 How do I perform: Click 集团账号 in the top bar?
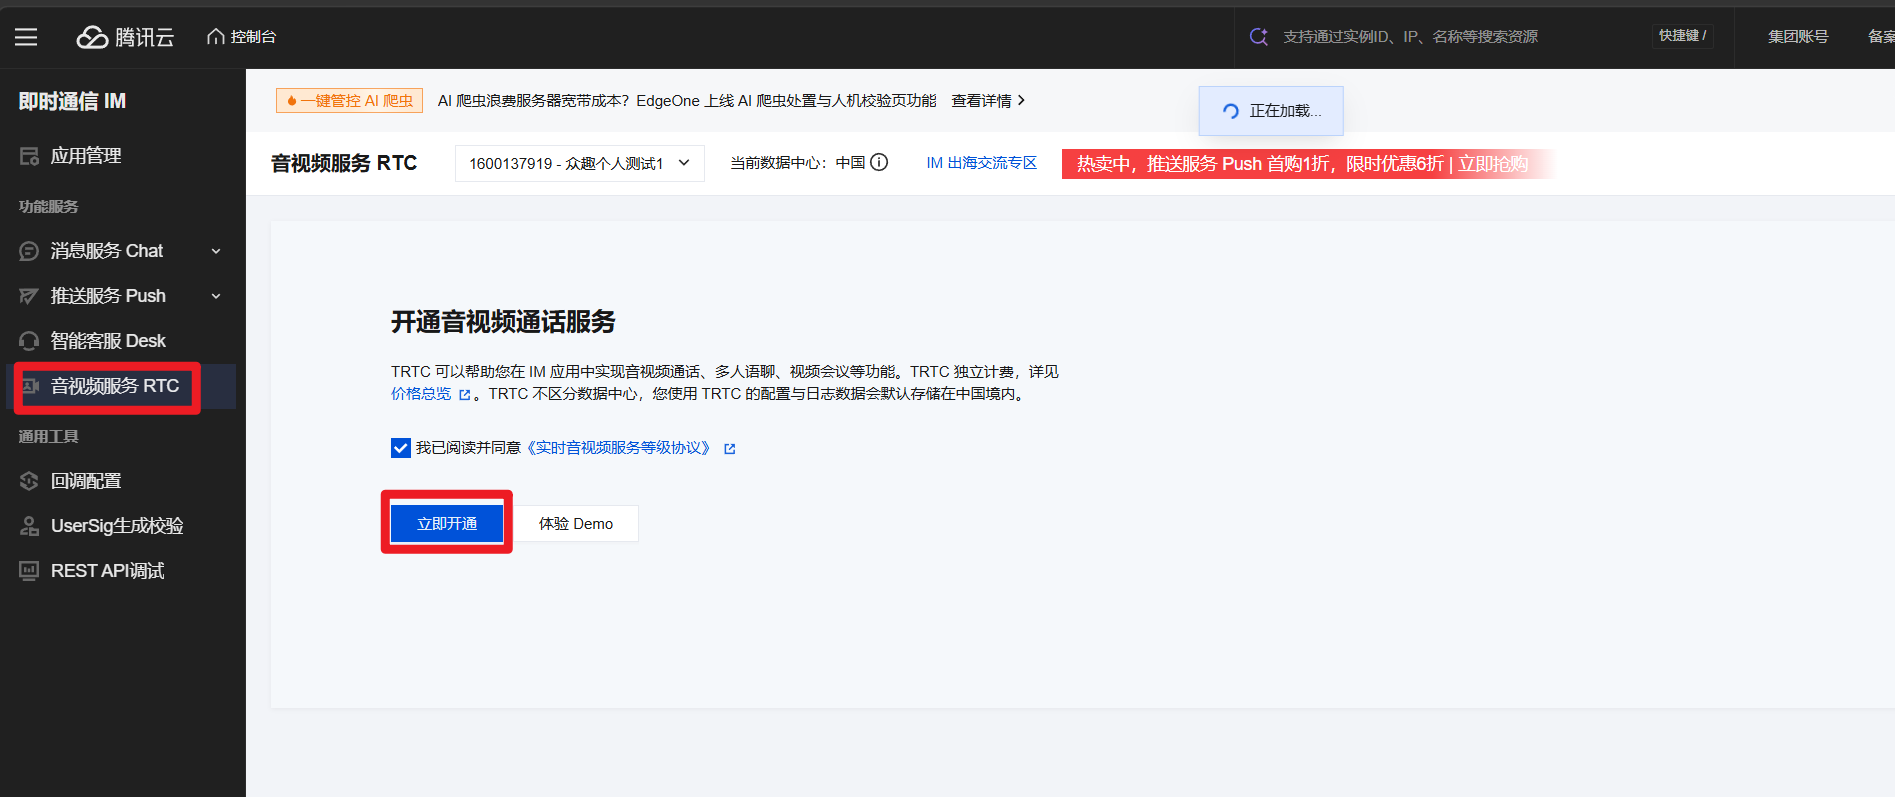click(1798, 36)
